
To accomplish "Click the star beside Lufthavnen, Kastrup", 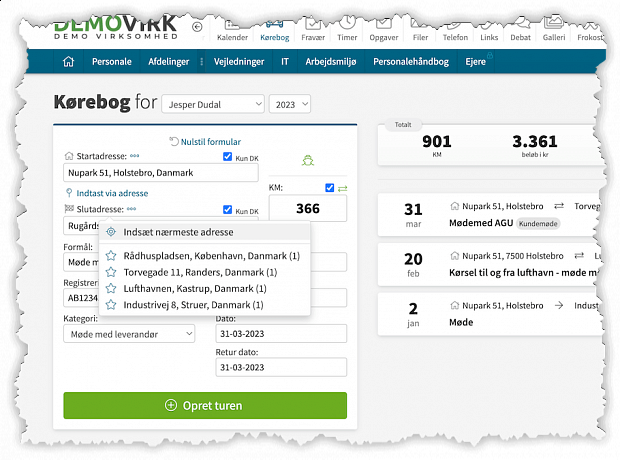I will tap(111, 288).
